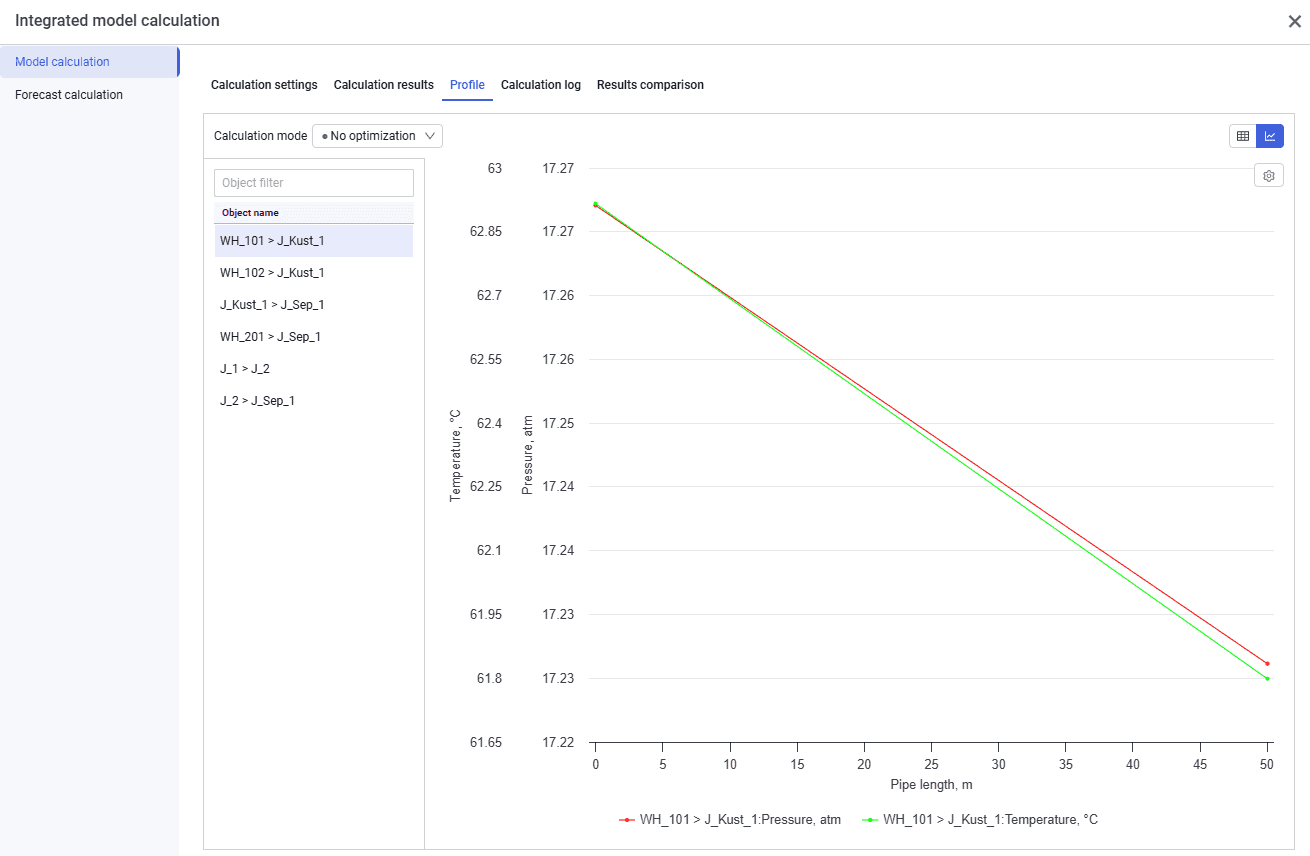Viewport: 1310px width, 856px height.
Task: Focus the Object filter field
Action: tap(314, 183)
